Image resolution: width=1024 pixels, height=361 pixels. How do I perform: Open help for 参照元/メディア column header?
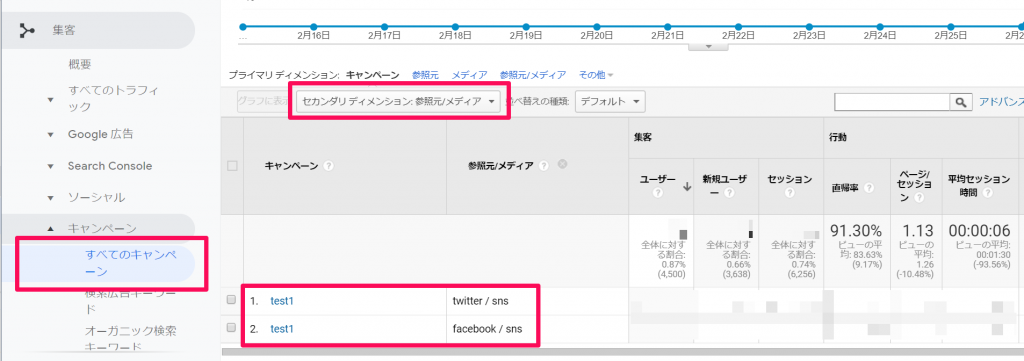tap(544, 166)
